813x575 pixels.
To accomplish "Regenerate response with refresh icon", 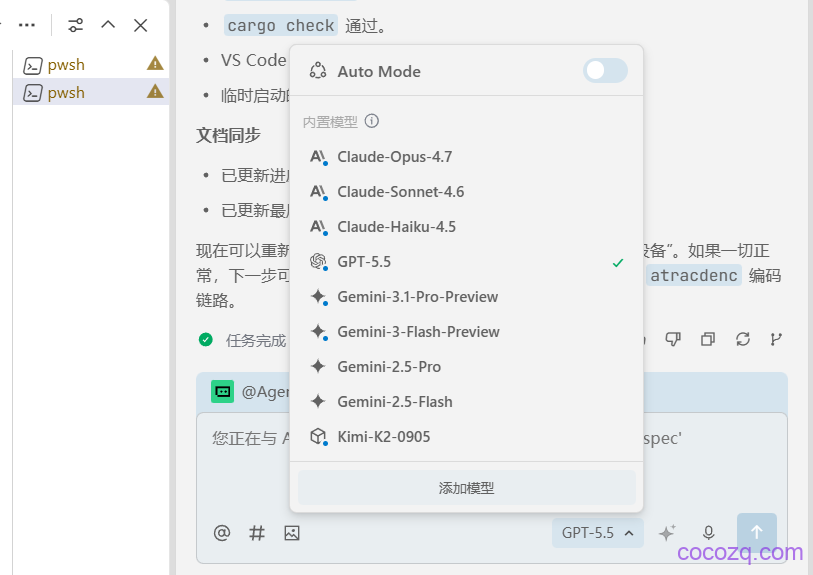I will click(x=742, y=340).
